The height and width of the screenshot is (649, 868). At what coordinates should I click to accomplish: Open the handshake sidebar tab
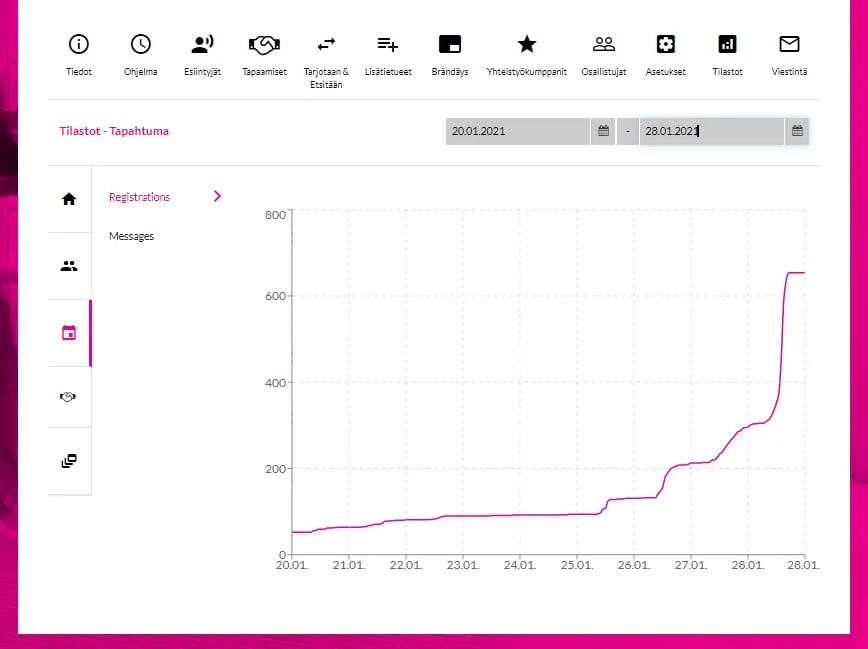(x=69, y=397)
